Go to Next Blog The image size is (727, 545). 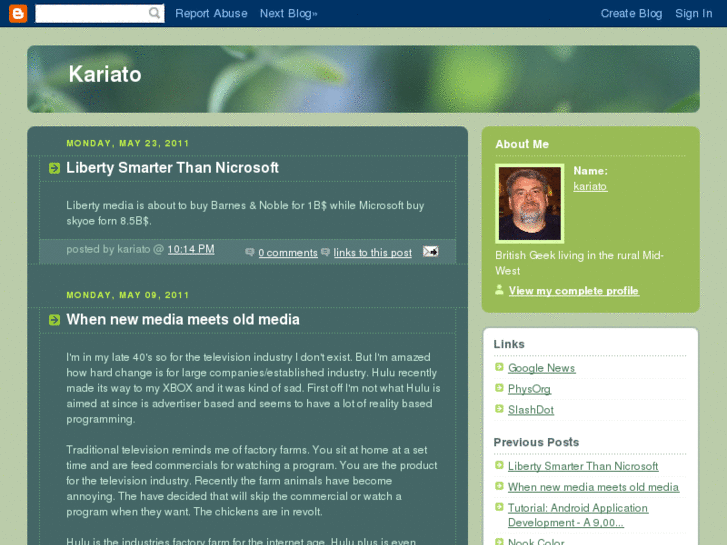pyautogui.click(x=288, y=13)
